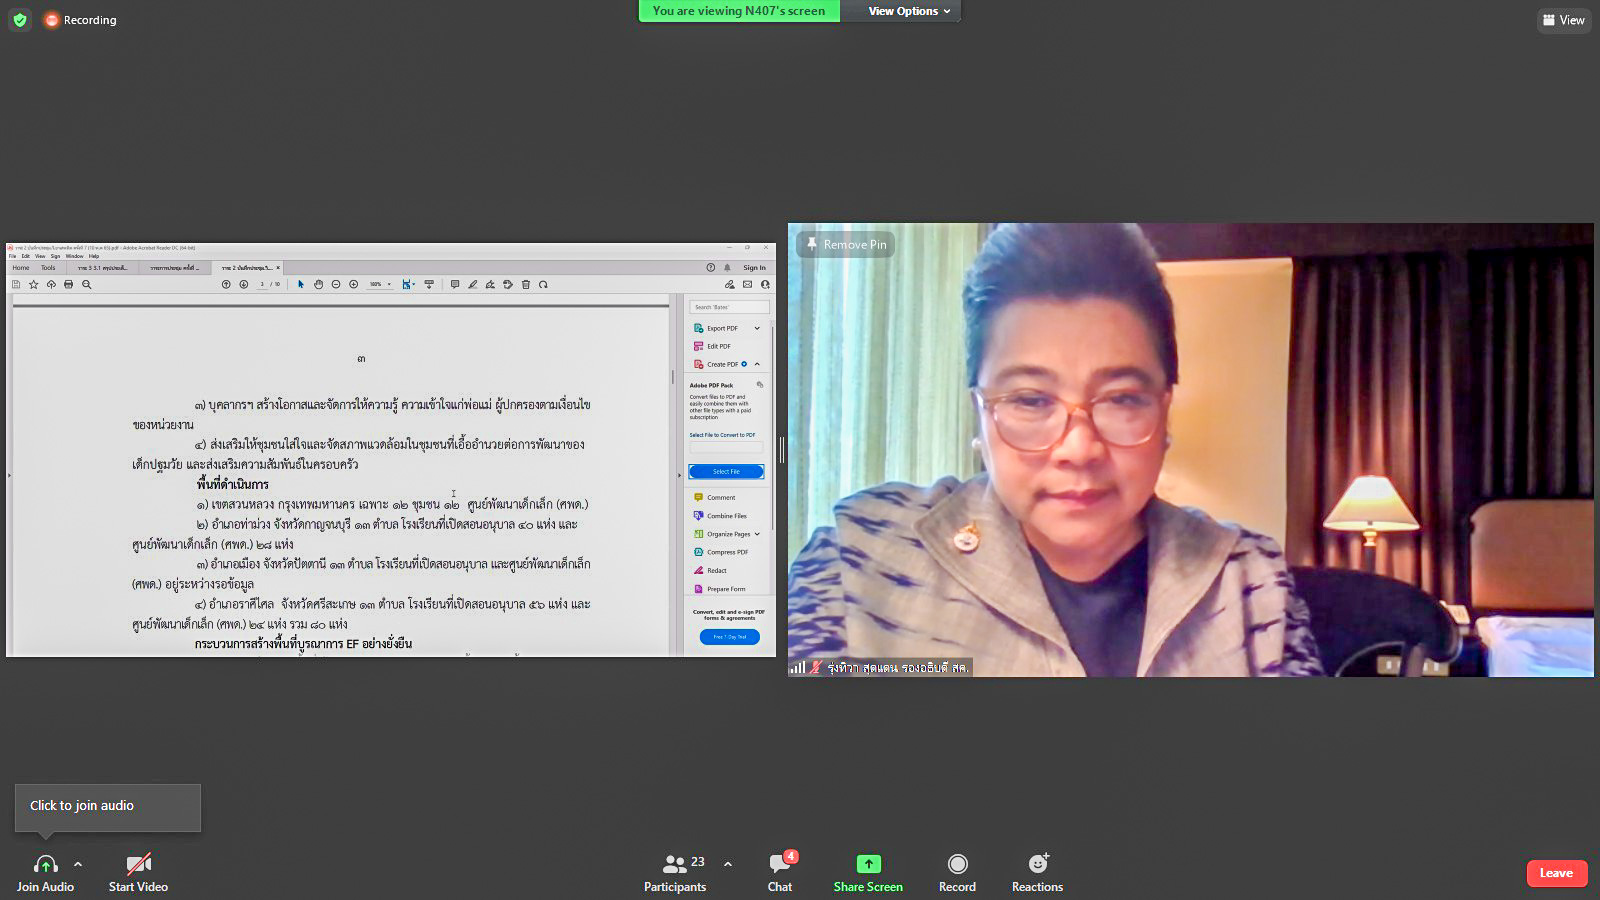Leave the meeting
This screenshot has height=900, width=1600.
pyautogui.click(x=1556, y=873)
